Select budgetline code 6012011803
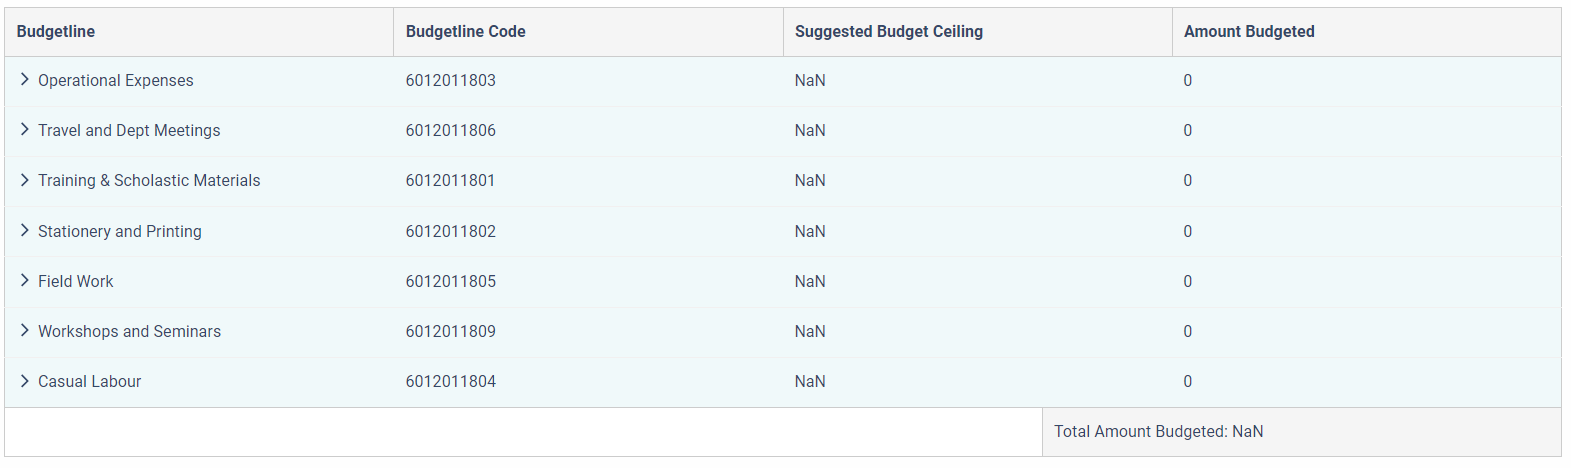1571x468 pixels. [451, 80]
